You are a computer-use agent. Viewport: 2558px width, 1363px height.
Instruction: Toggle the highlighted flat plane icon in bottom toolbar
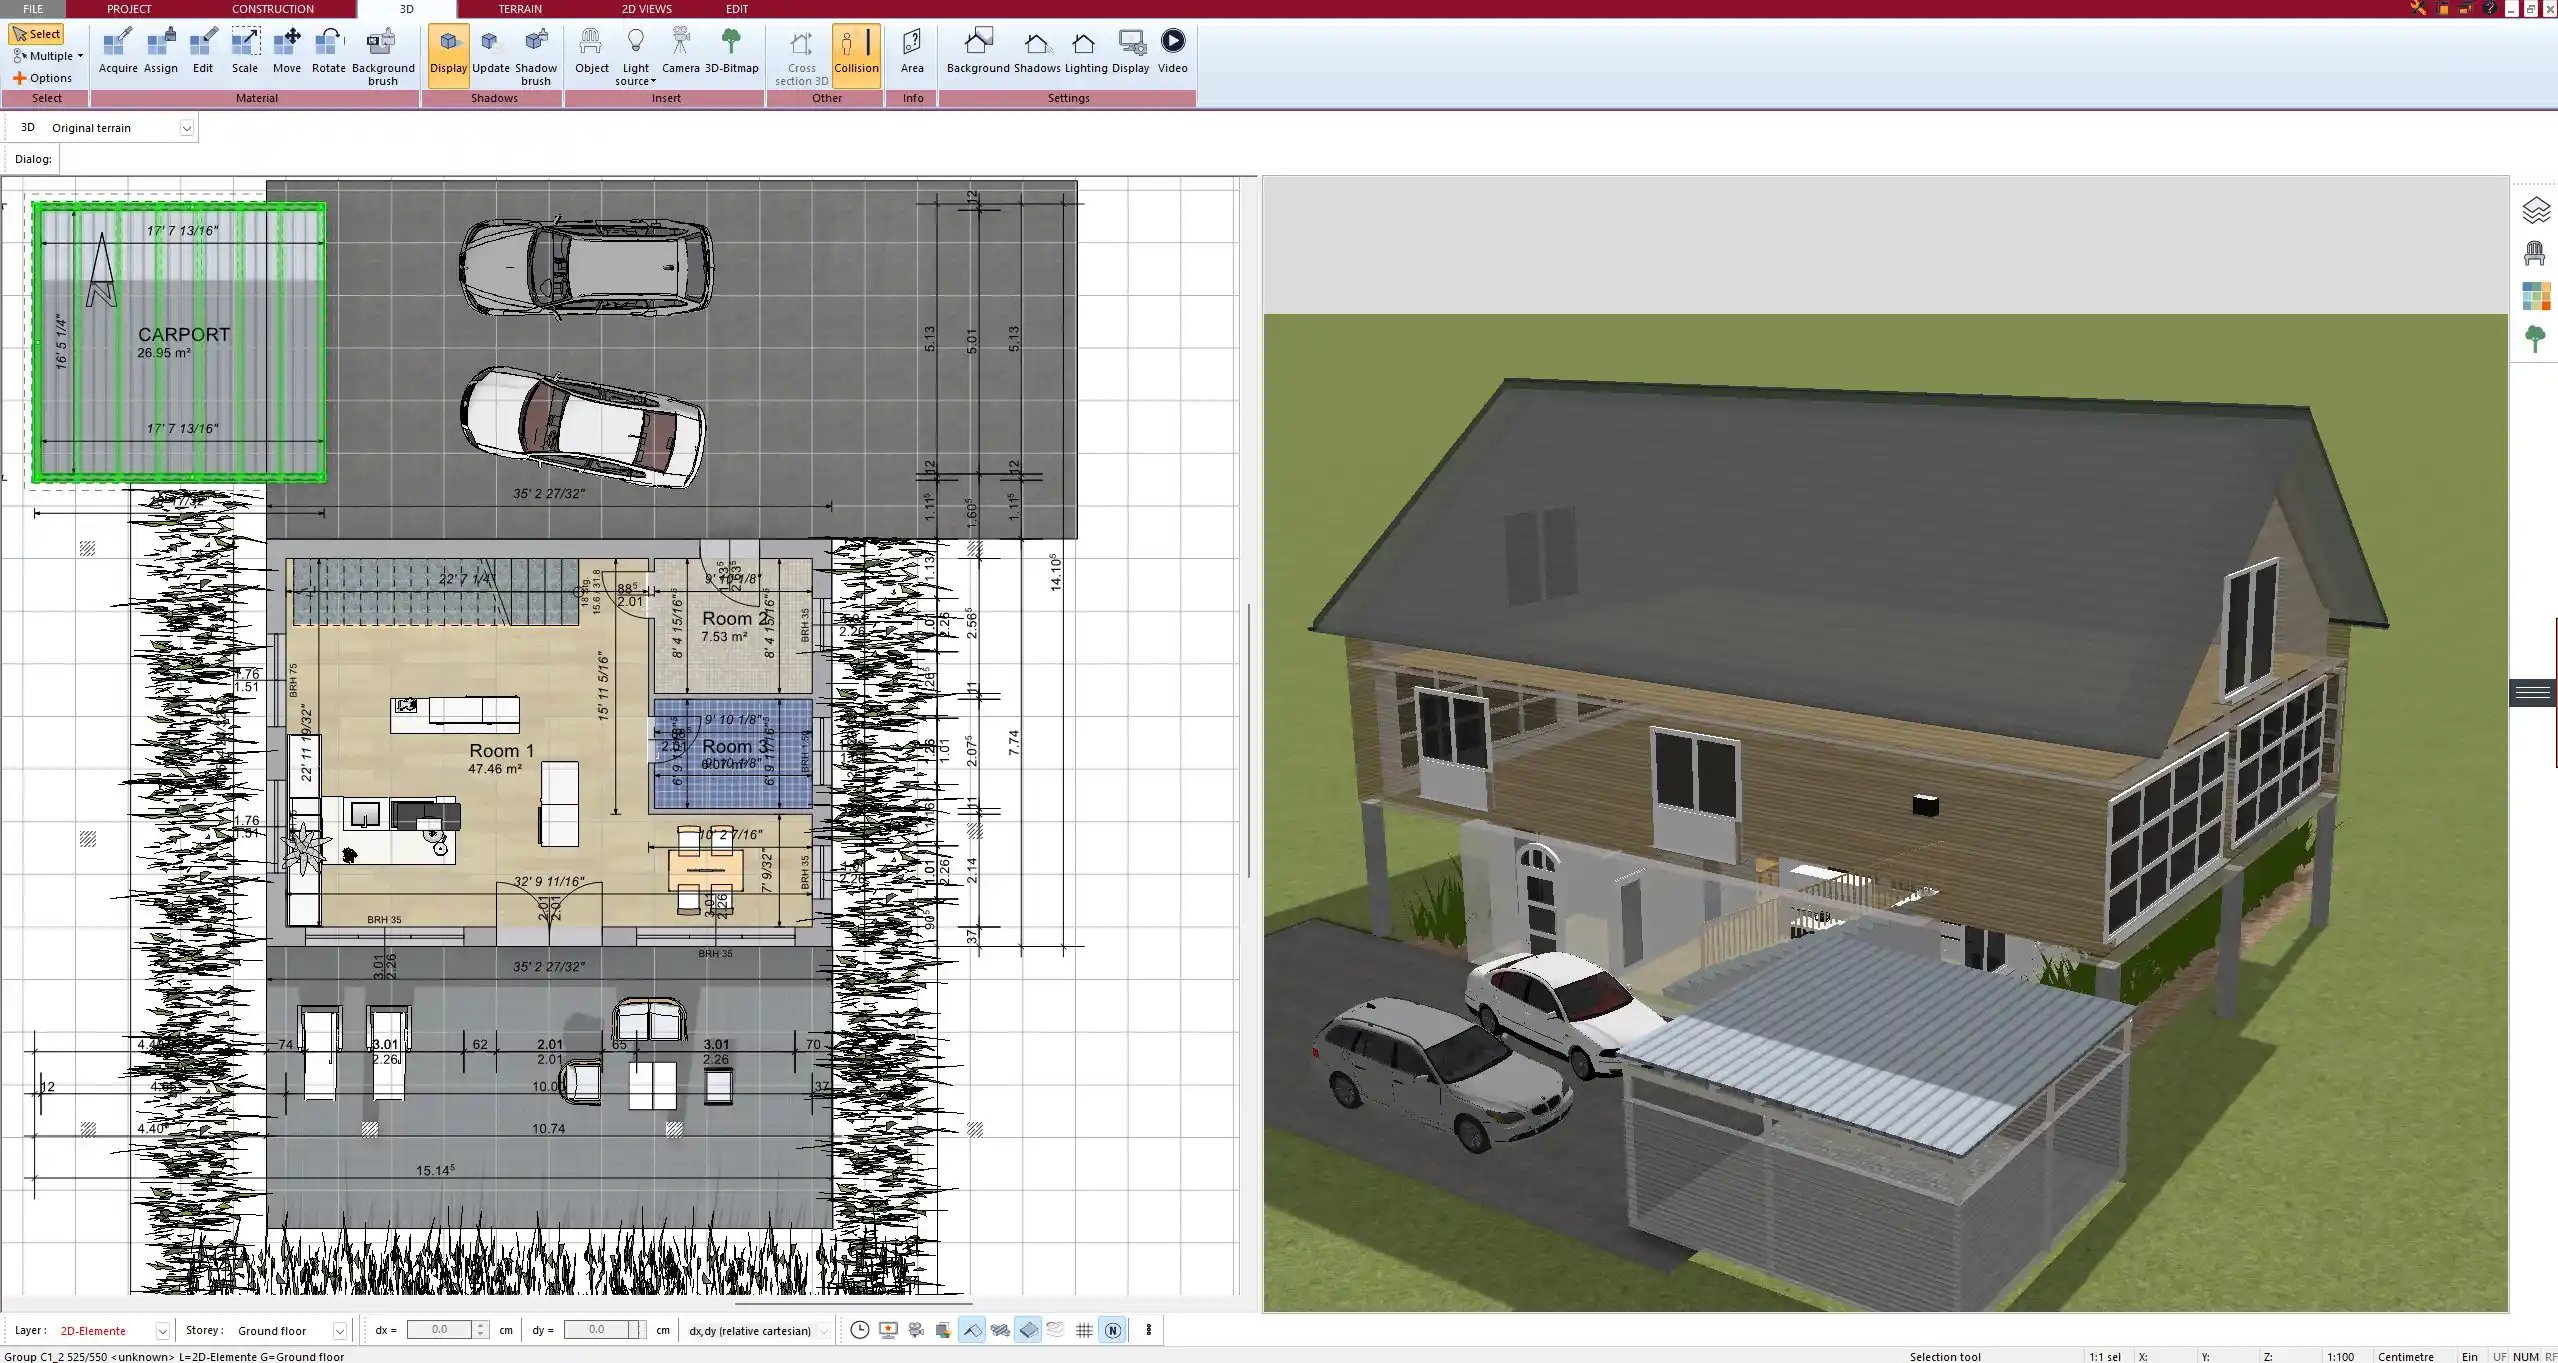click(1028, 1330)
